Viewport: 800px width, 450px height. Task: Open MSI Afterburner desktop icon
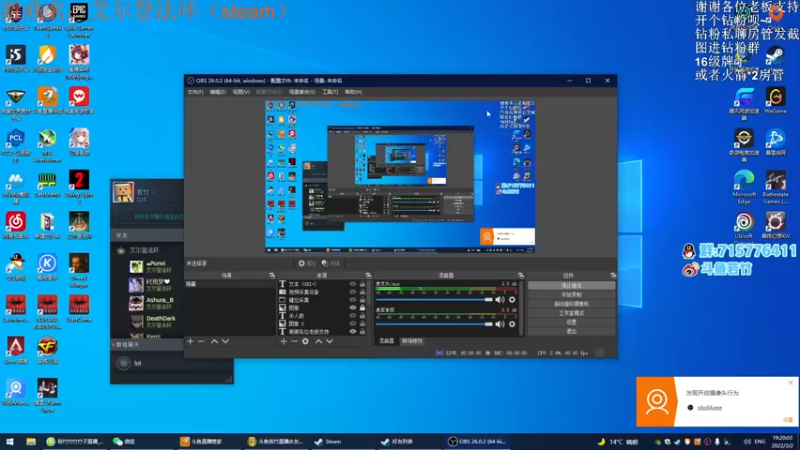pos(47,146)
